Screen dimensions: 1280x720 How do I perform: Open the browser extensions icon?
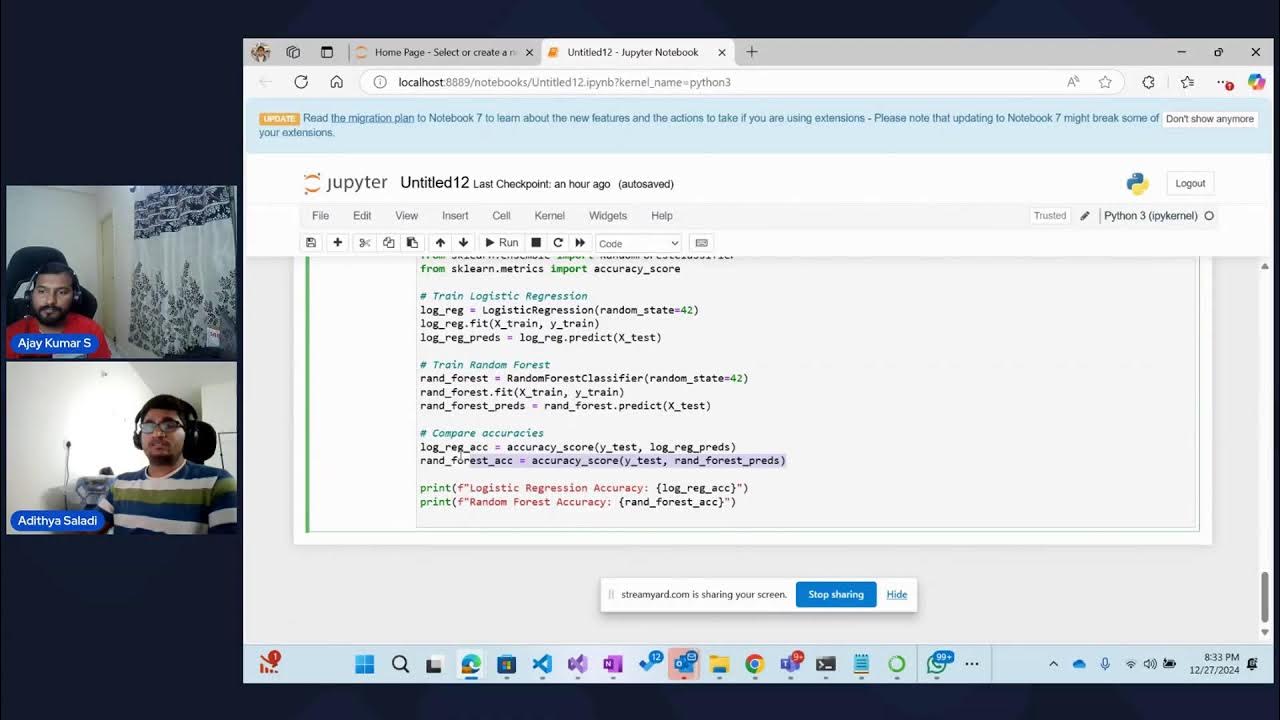(1148, 82)
